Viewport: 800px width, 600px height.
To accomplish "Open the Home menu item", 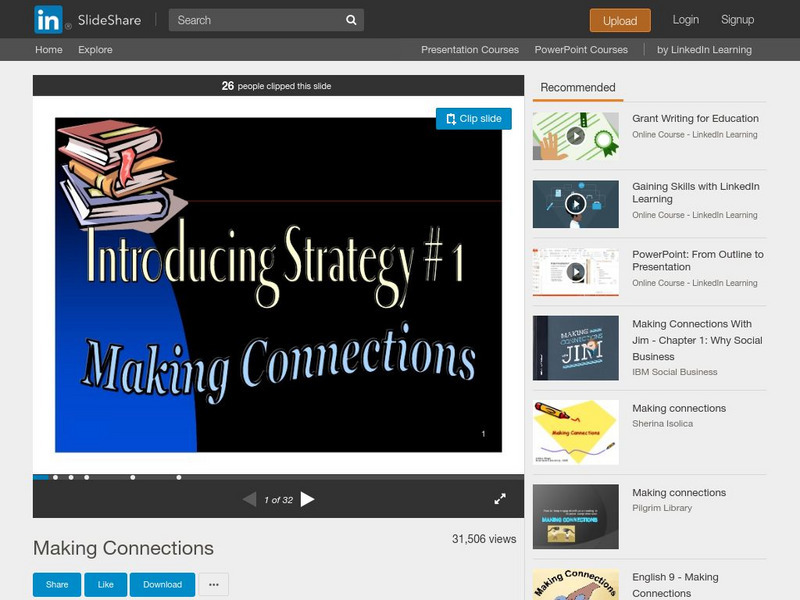I will pyautogui.click(x=48, y=50).
